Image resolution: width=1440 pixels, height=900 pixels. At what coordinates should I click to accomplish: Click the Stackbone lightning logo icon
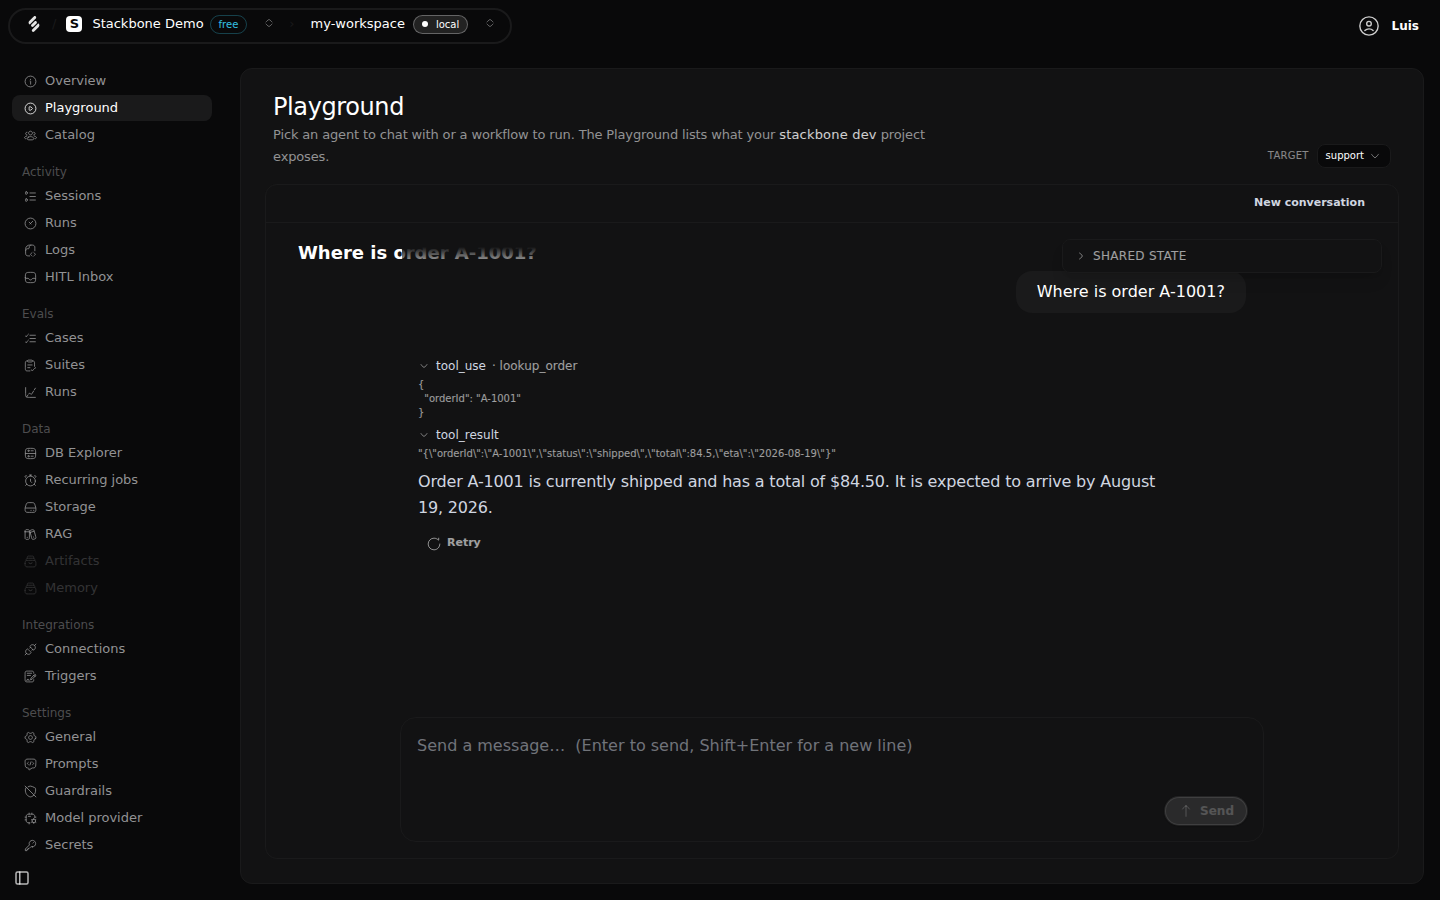point(34,24)
